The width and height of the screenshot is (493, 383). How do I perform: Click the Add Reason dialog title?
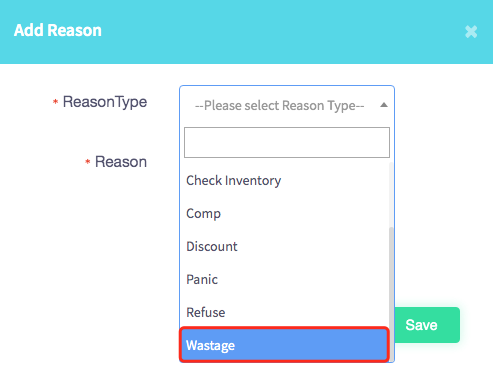pos(58,30)
